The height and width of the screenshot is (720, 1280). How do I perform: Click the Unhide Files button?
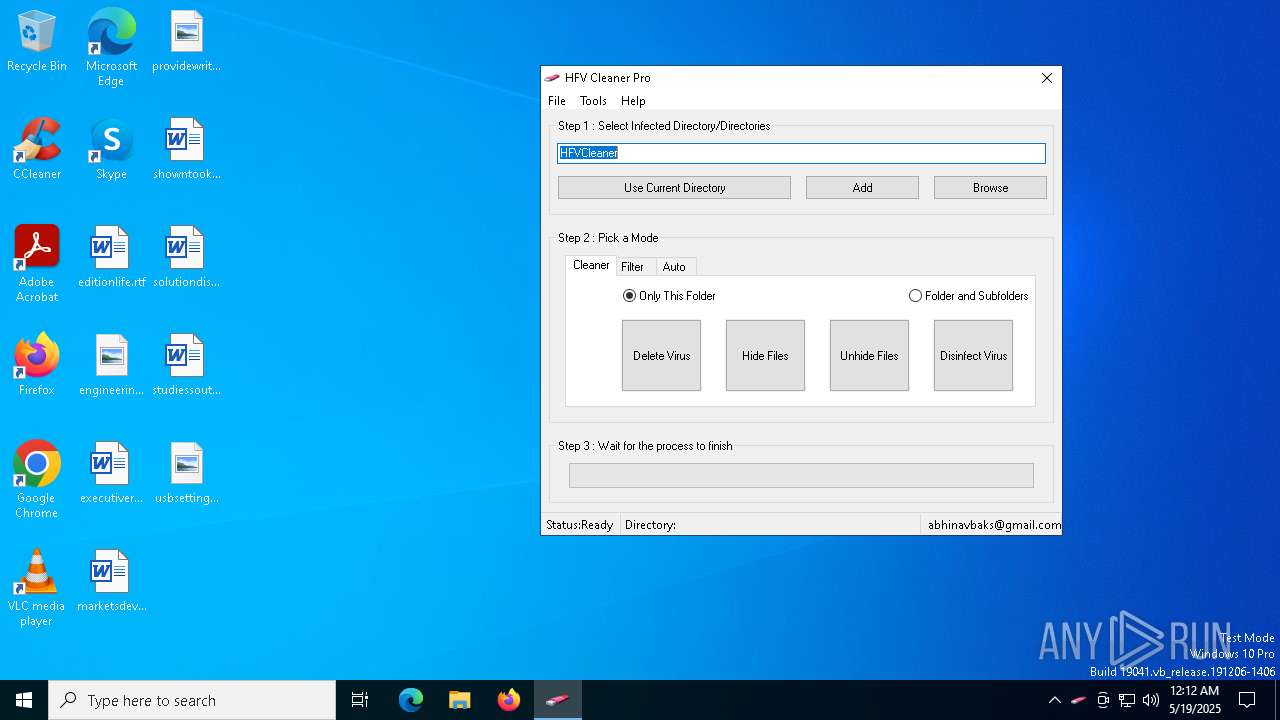point(869,356)
